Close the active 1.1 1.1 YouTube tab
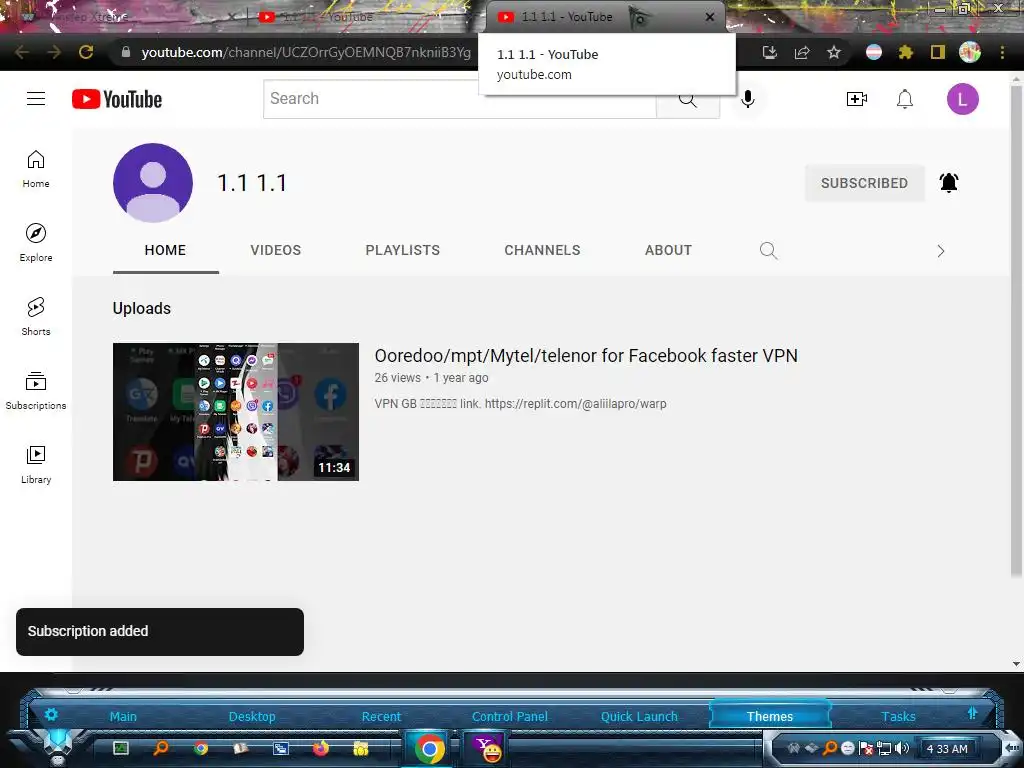Viewport: 1024px width, 768px height. pos(710,17)
